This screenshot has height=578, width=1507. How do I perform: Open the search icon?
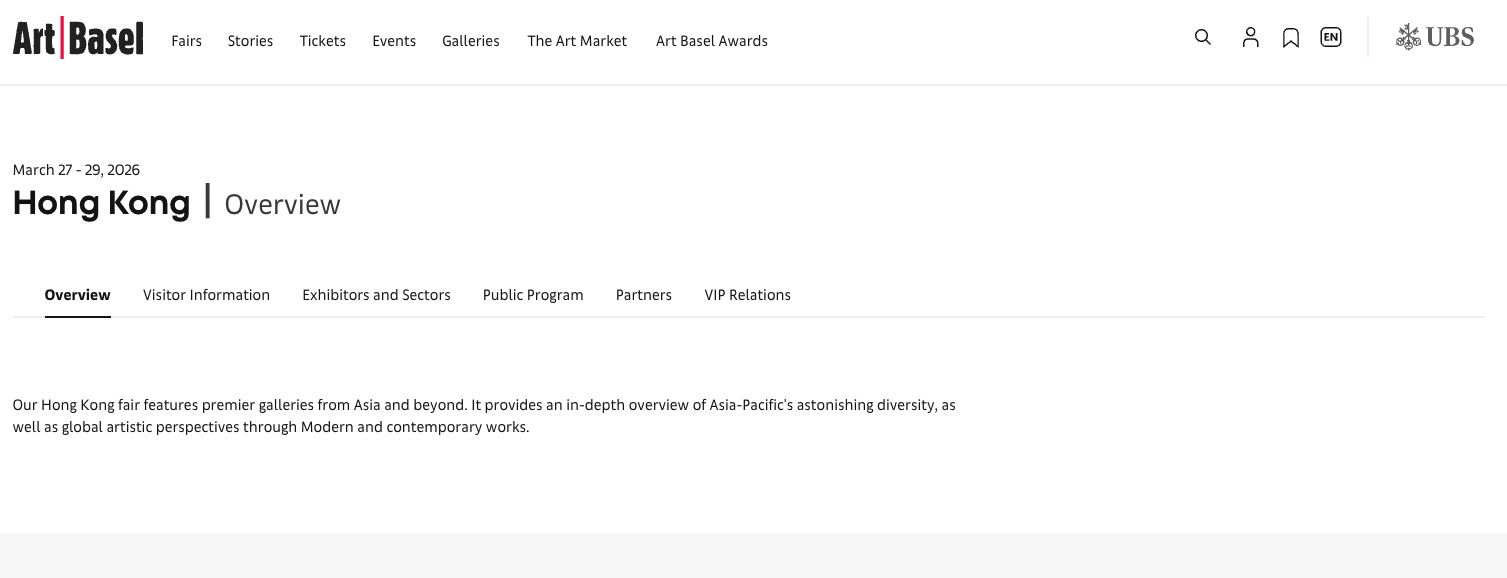coord(1203,38)
